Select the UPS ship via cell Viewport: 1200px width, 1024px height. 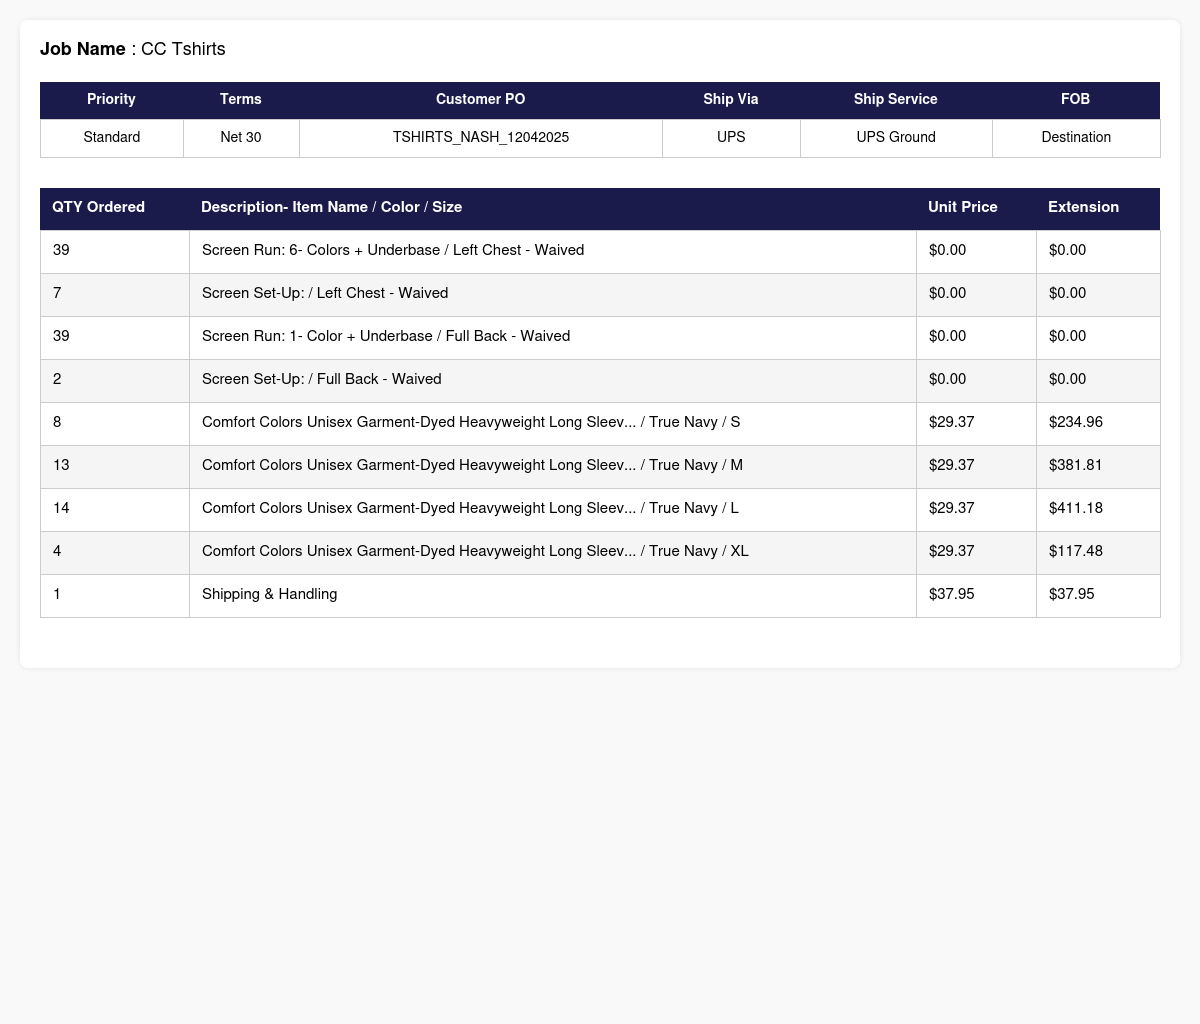(x=731, y=138)
